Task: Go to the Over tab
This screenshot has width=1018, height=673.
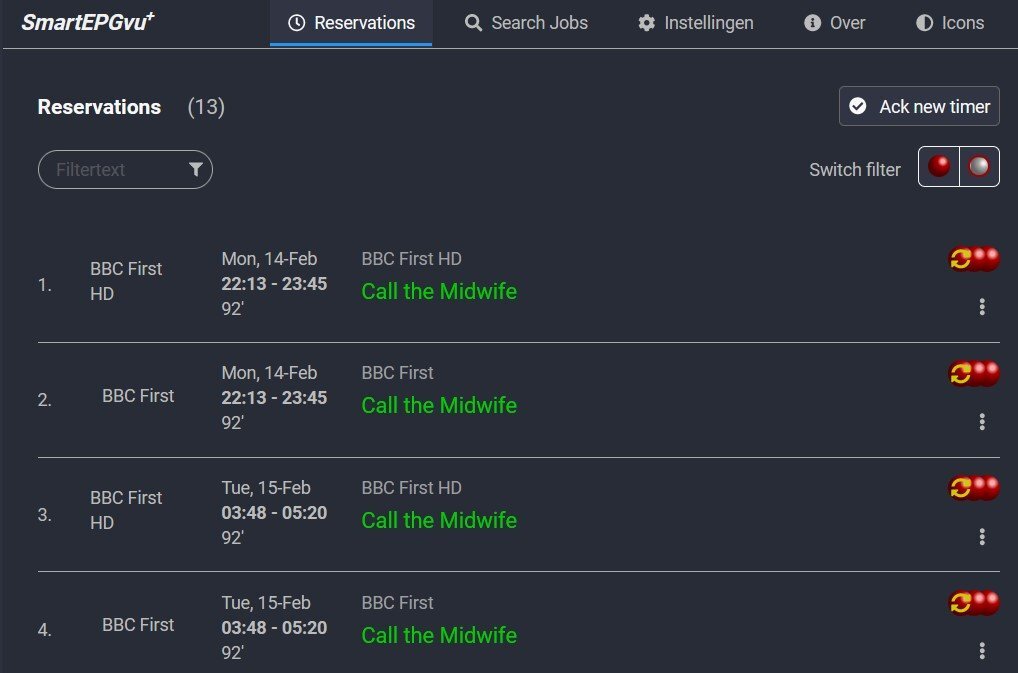Action: click(x=835, y=22)
